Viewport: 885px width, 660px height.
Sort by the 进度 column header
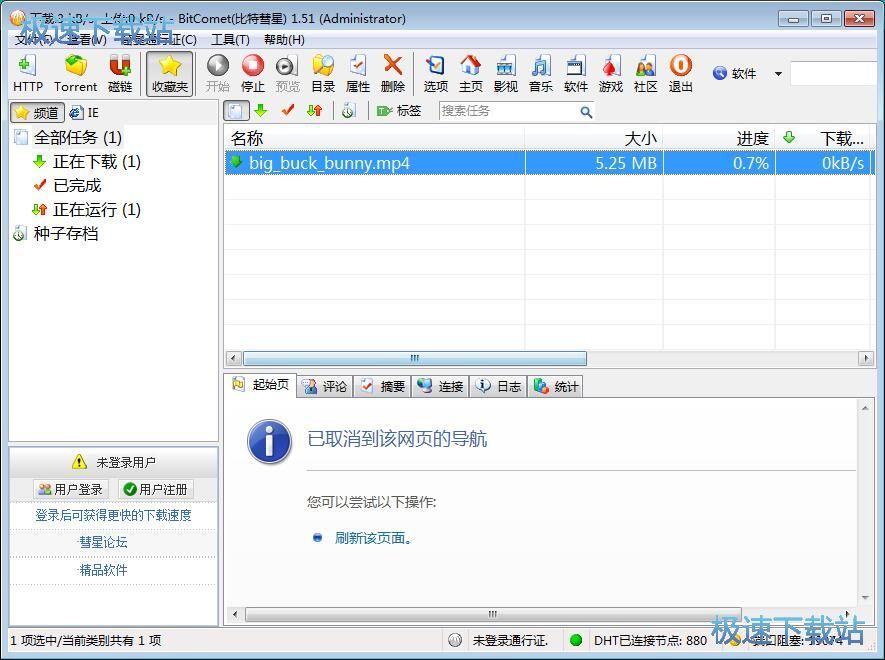[x=719, y=138]
